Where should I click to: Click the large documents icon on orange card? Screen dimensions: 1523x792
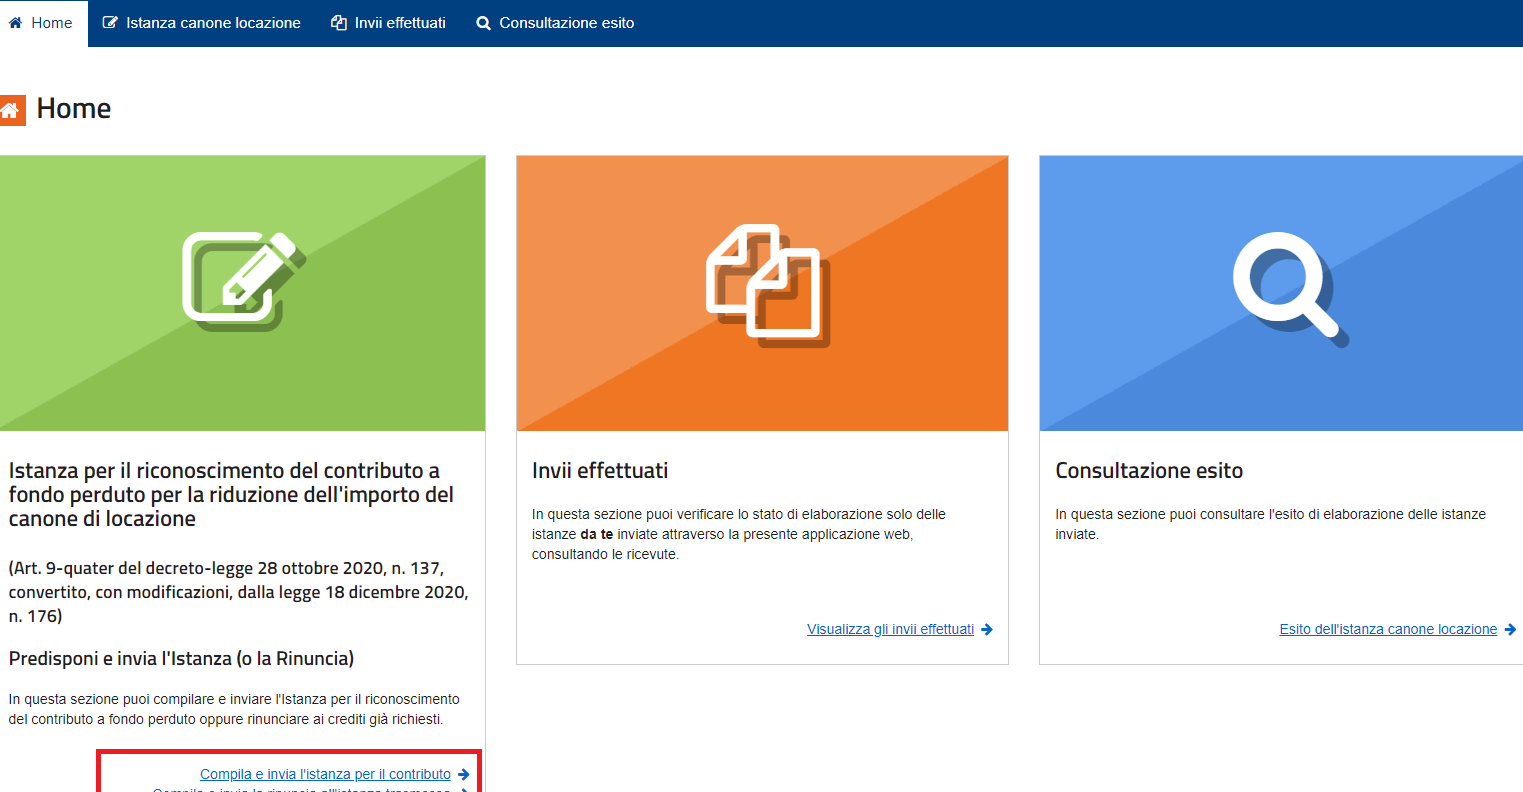point(767,285)
